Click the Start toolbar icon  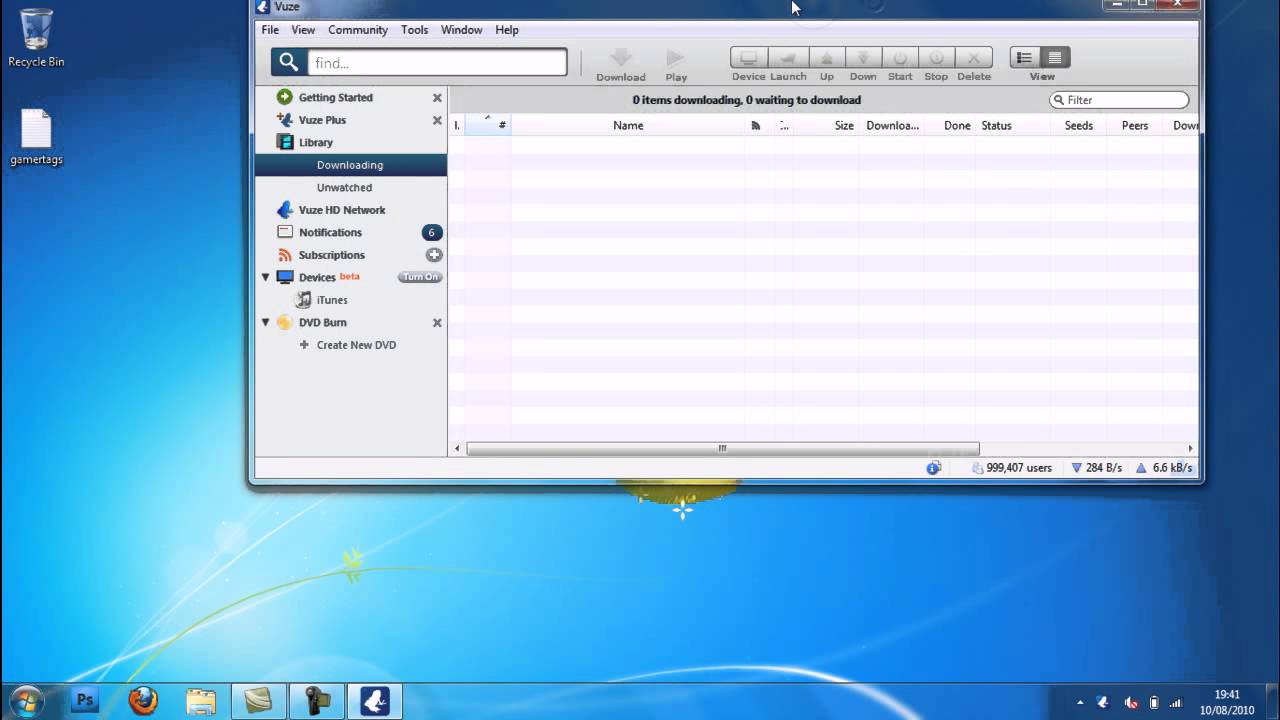click(x=900, y=58)
